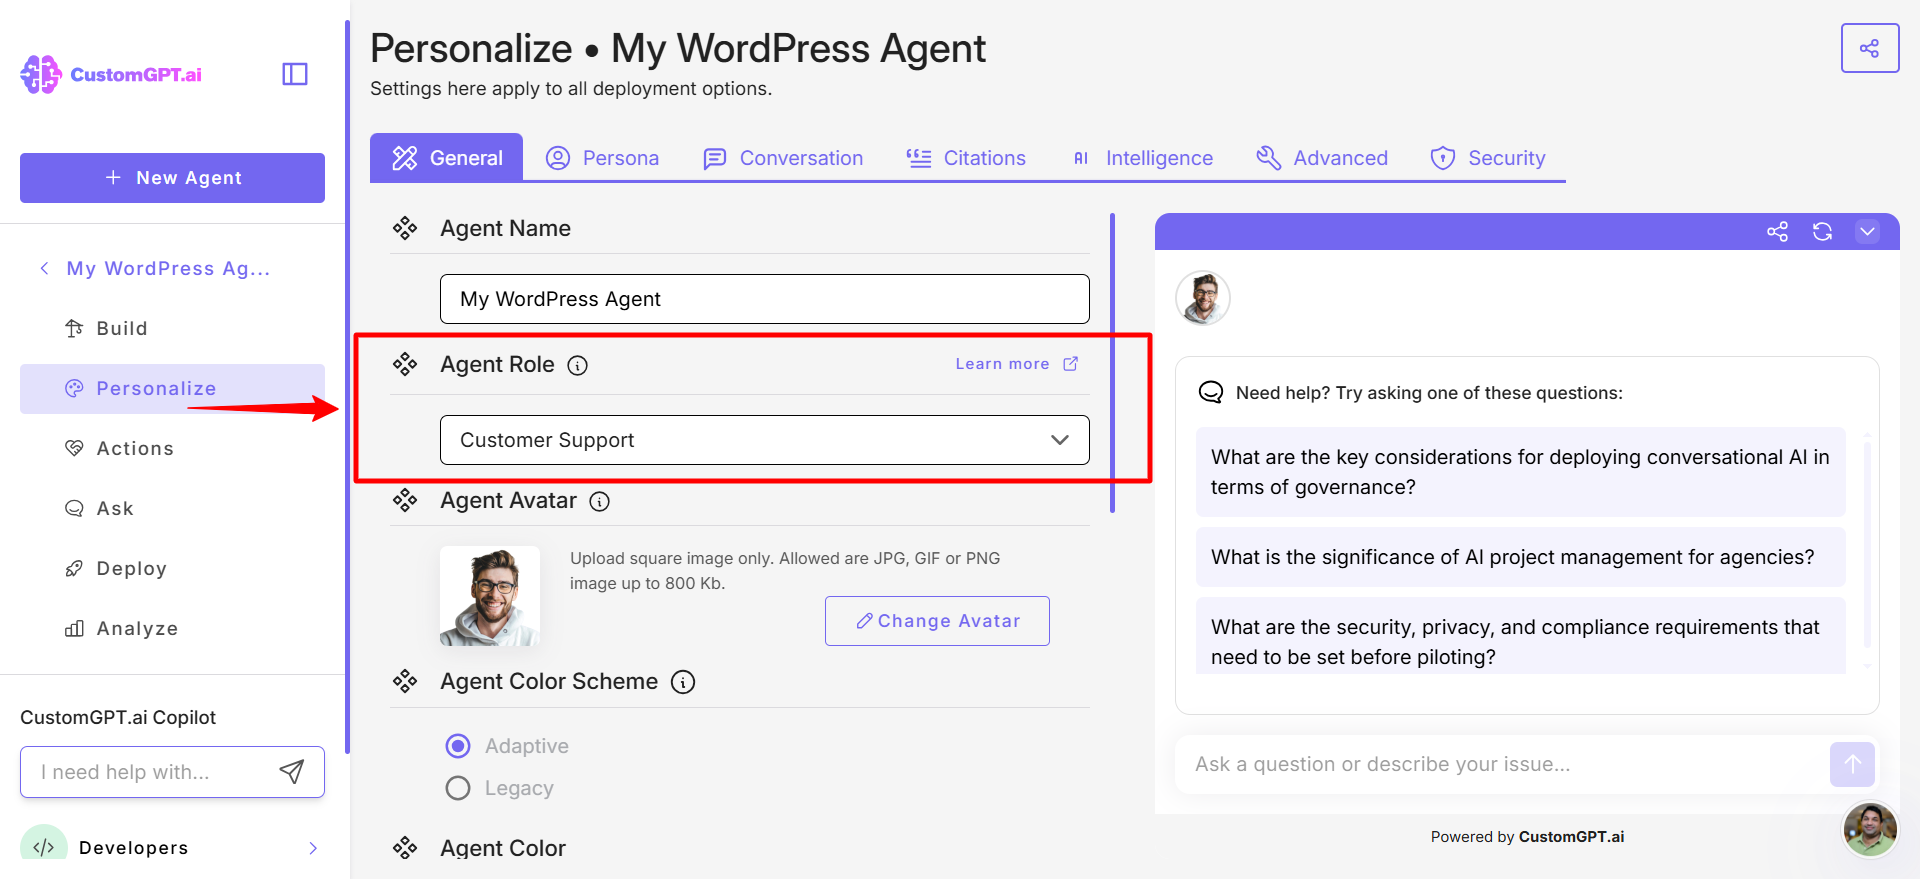This screenshot has width=1920, height=879.
Task: Click the Agent Color Scheme diamond icon
Action: click(405, 681)
